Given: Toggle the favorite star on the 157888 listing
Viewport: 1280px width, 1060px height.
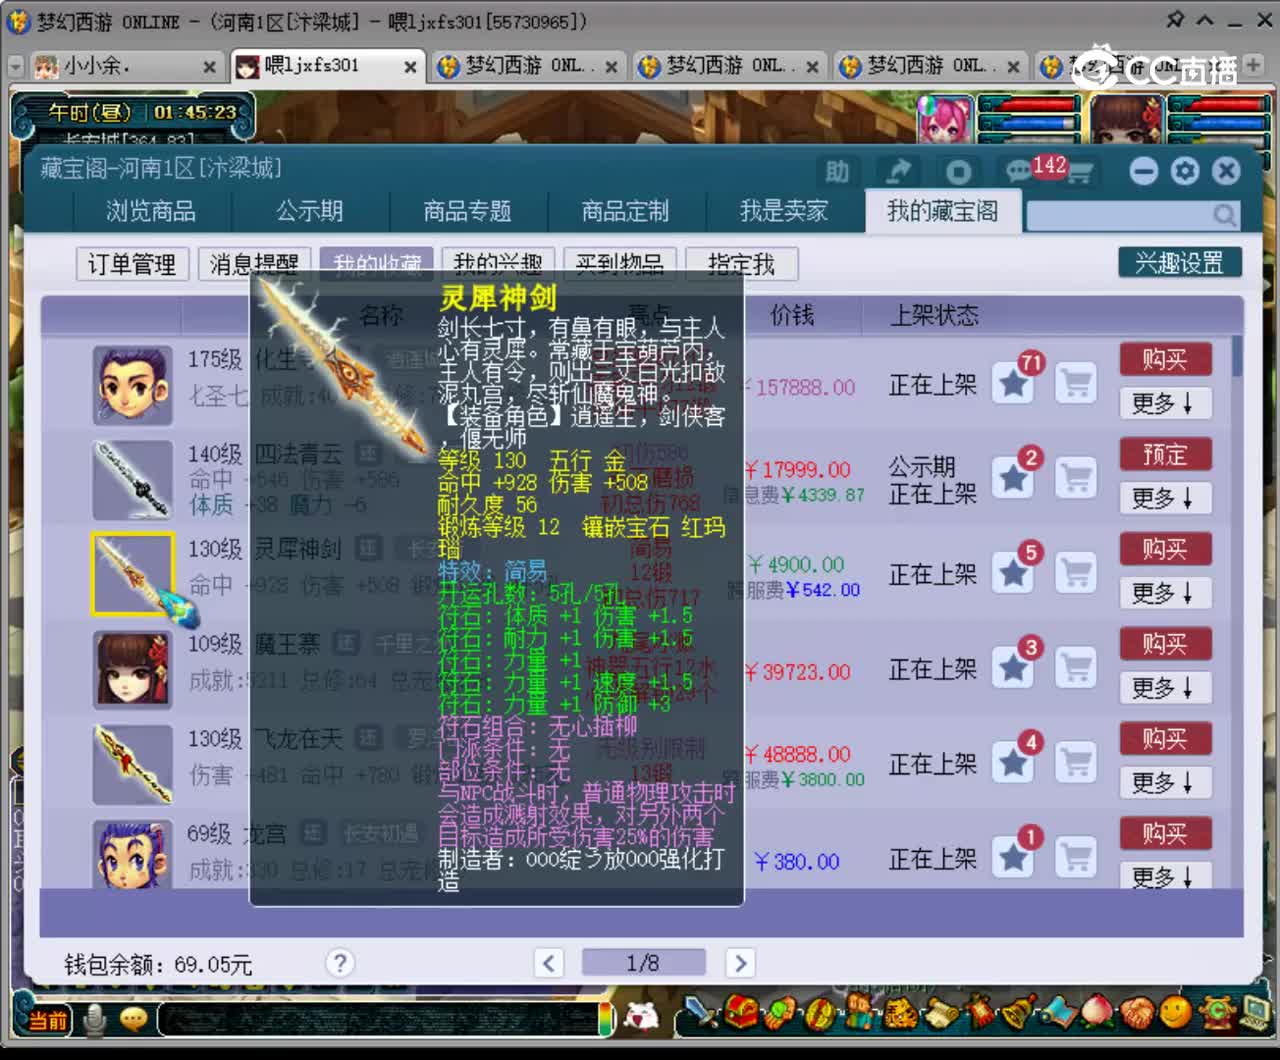Looking at the screenshot, I should (x=1013, y=382).
